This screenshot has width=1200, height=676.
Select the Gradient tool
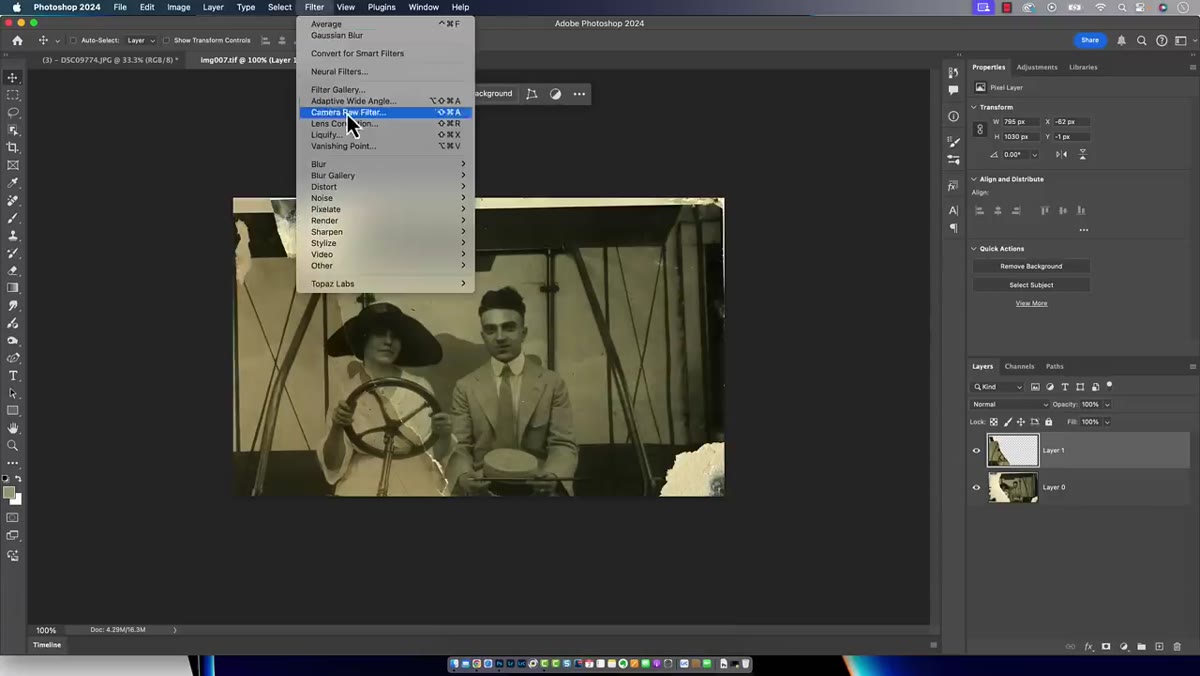(13, 288)
